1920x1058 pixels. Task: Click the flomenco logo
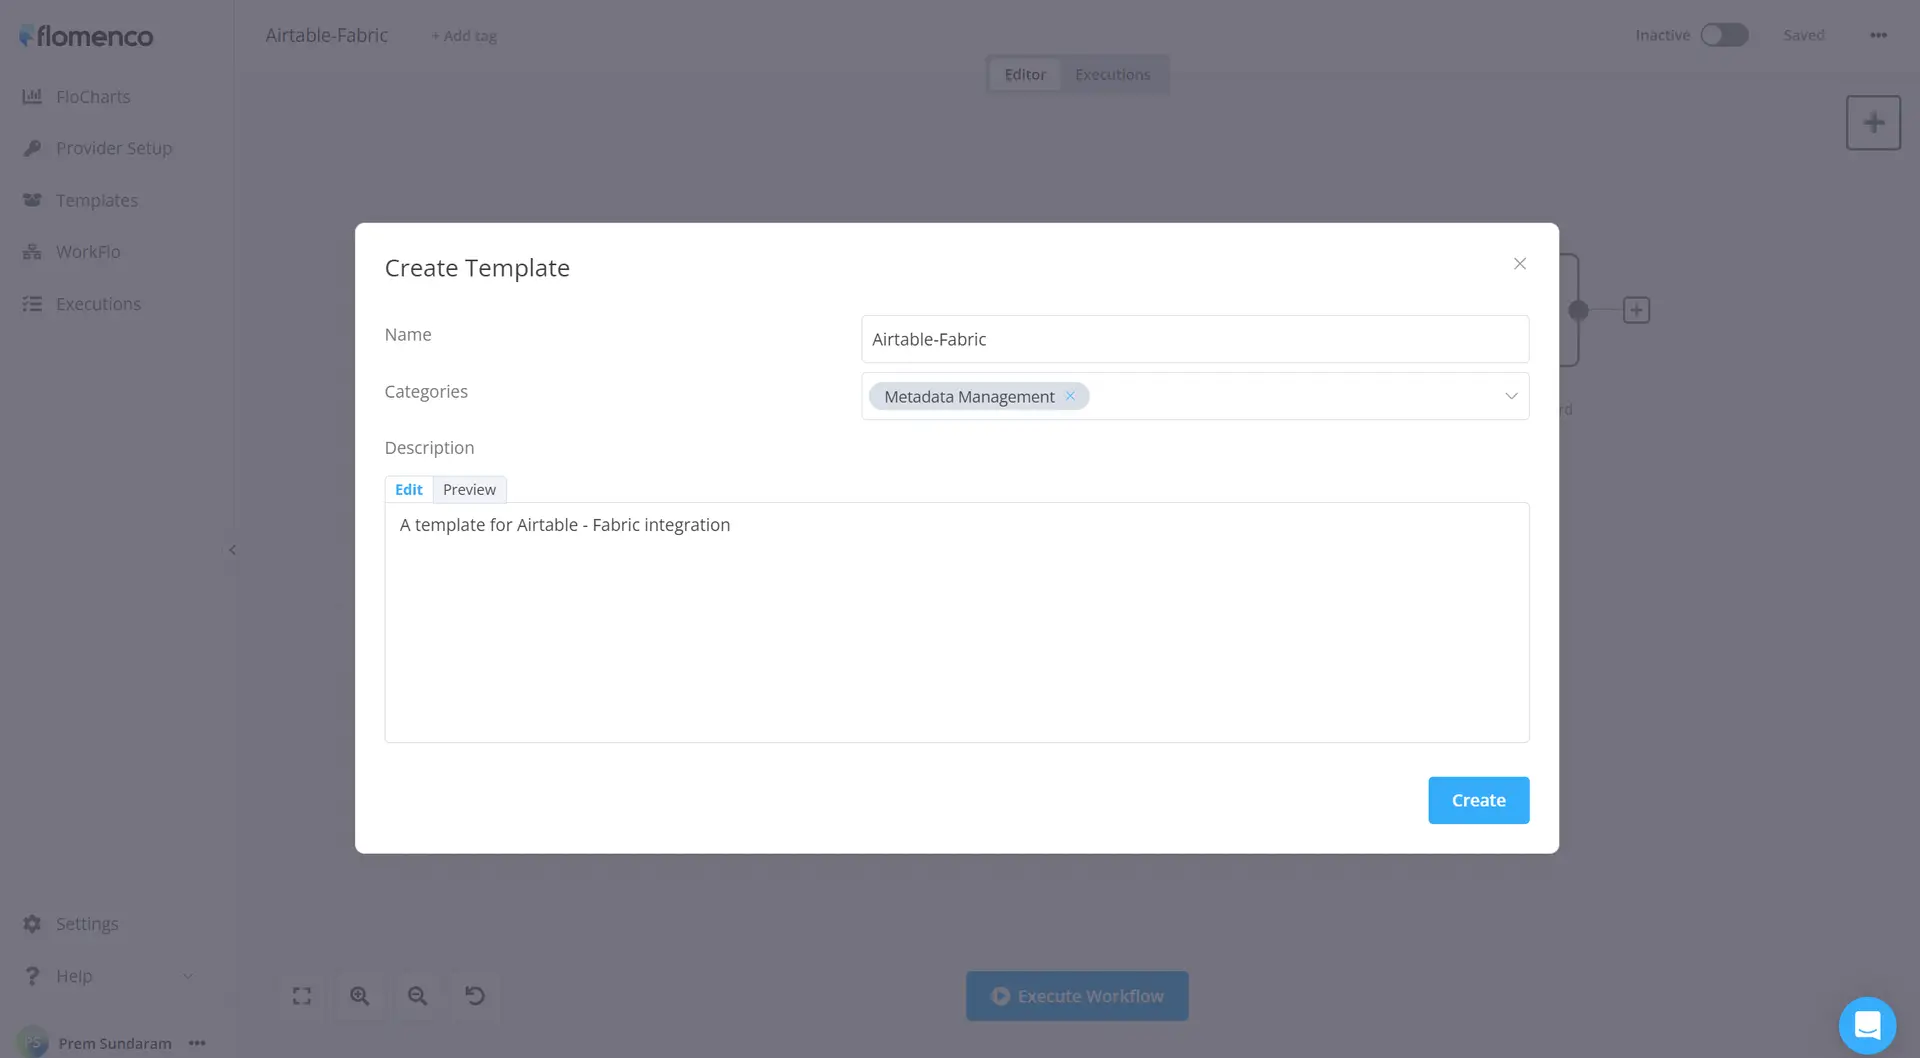tap(86, 36)
